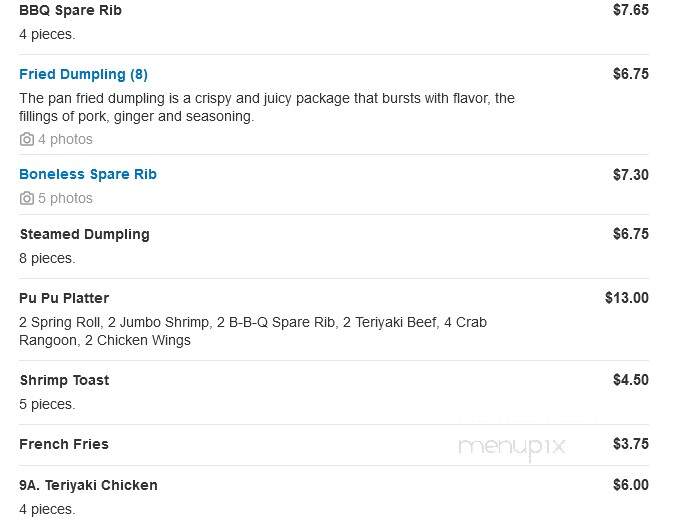
Task: Click the $7.30 Boneless Spare Rib price
Action: pyautogui.click(x=631, y=175)
